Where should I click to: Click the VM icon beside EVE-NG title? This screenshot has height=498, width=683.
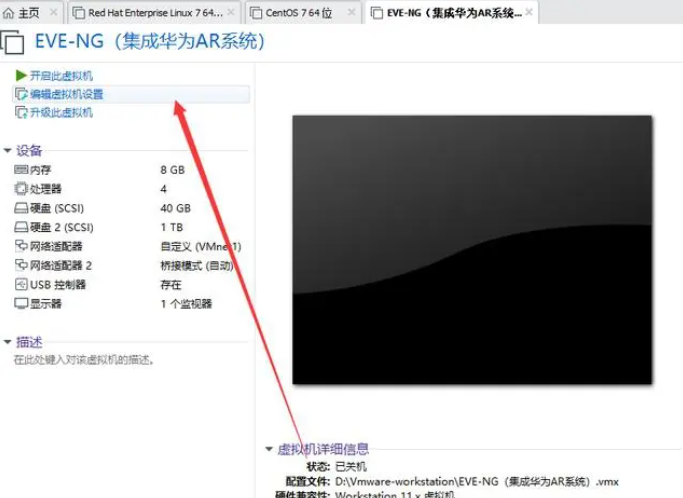(13, 42)
